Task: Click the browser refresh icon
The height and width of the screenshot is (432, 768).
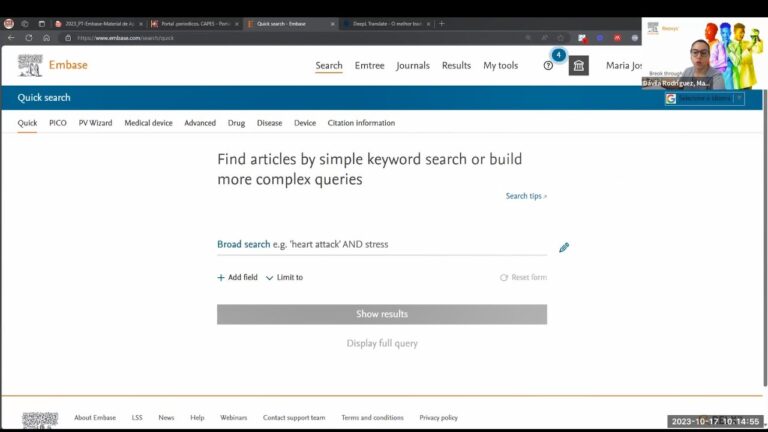Action: point(29,38)
